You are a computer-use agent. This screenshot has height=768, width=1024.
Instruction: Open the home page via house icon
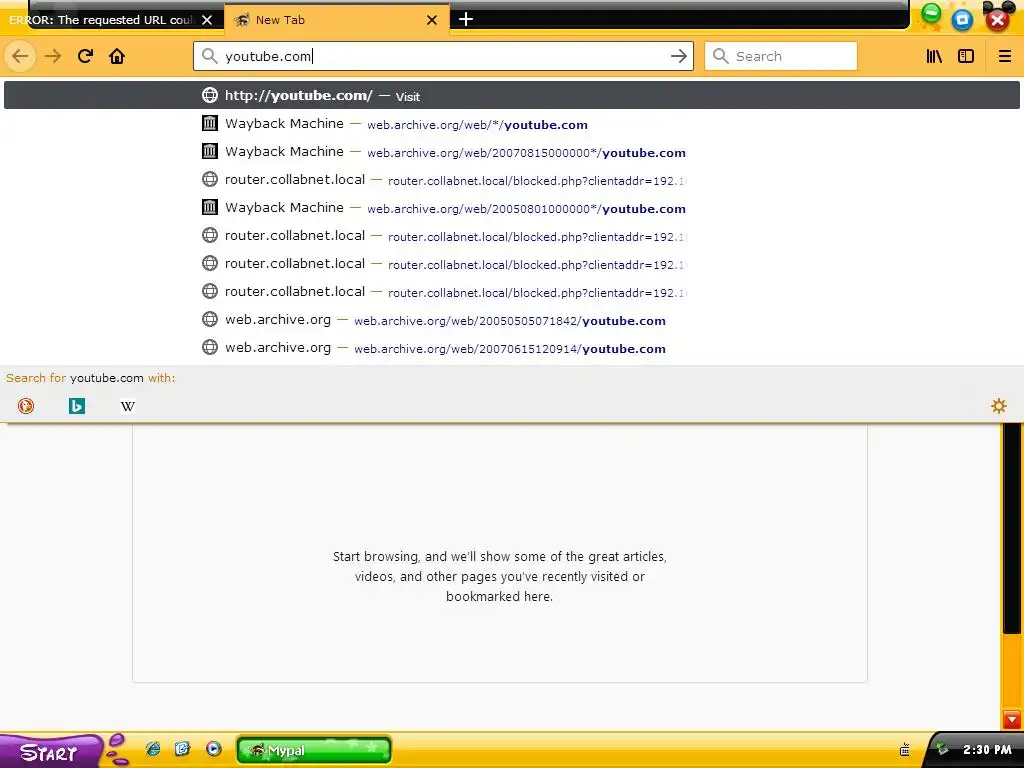pos(117,56)
